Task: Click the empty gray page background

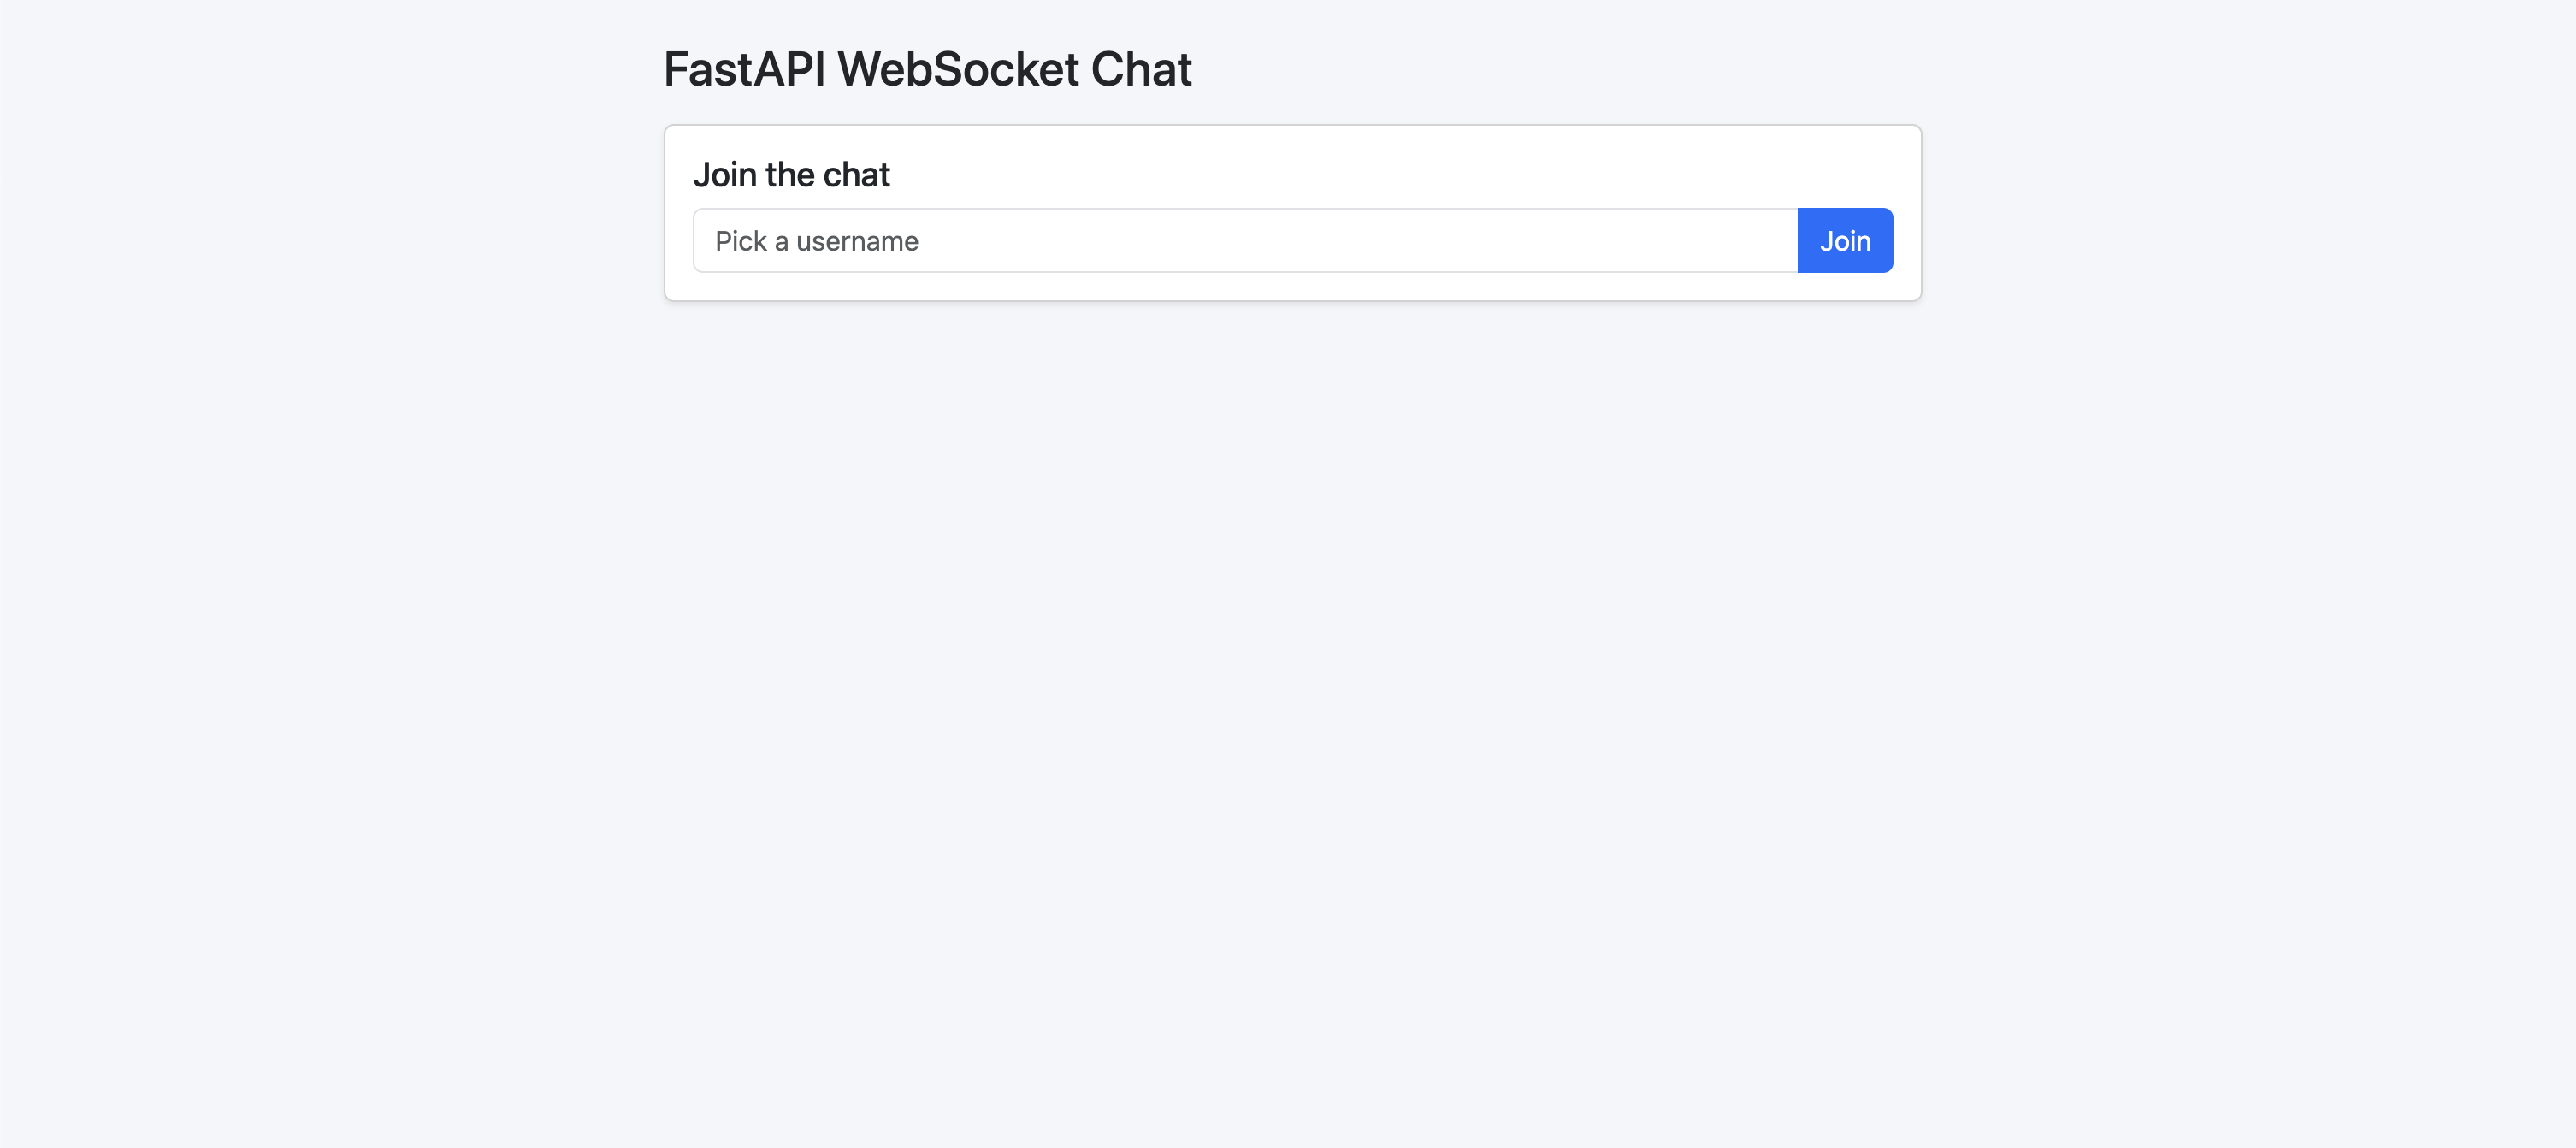Action: (x=1290, y=720)
